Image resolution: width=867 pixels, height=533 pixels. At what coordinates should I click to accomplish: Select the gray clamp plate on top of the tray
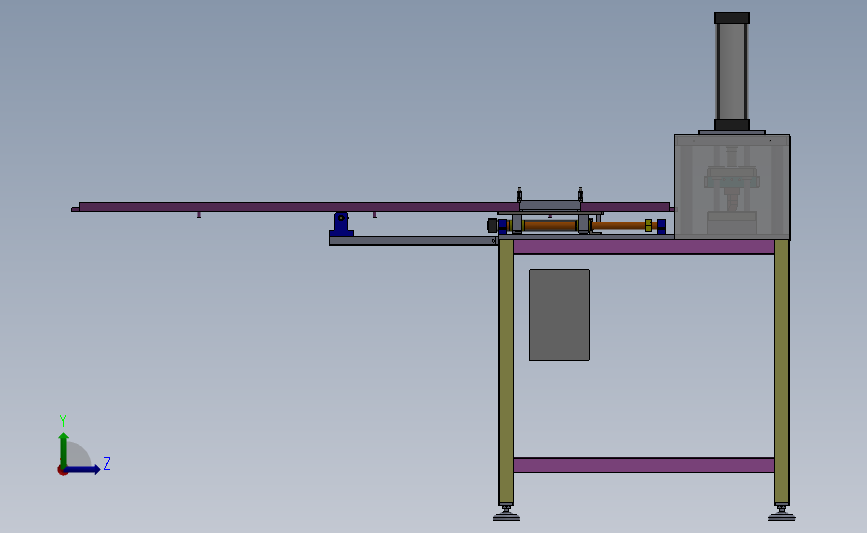tap(550, 206)
